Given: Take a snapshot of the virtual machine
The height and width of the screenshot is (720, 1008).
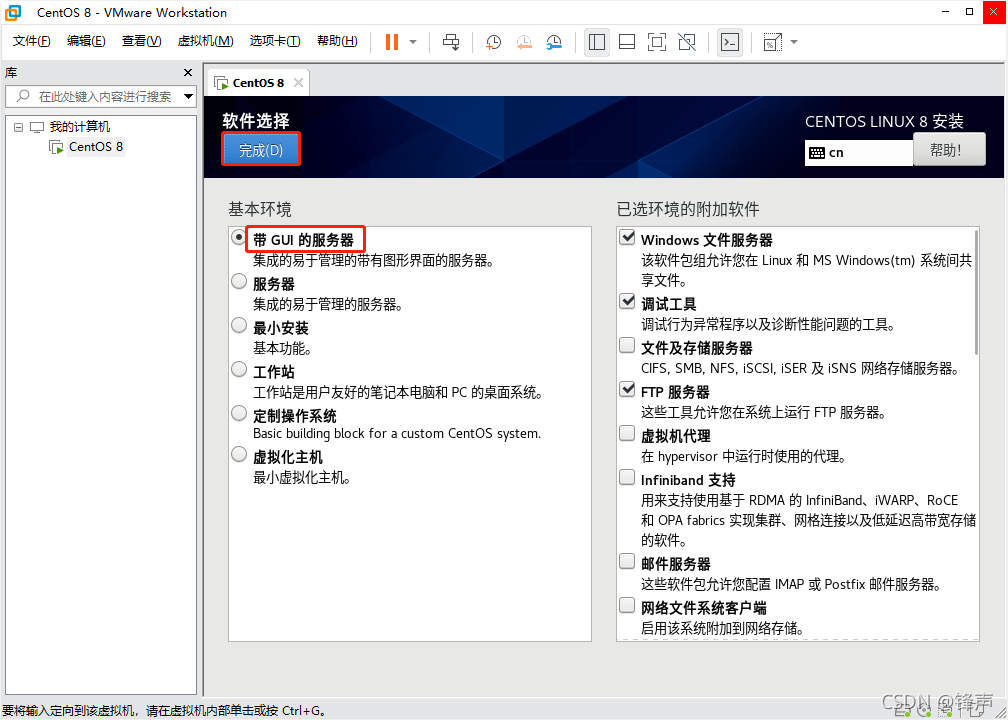Looking at the screenshot, I should click(x=493, y=42).
